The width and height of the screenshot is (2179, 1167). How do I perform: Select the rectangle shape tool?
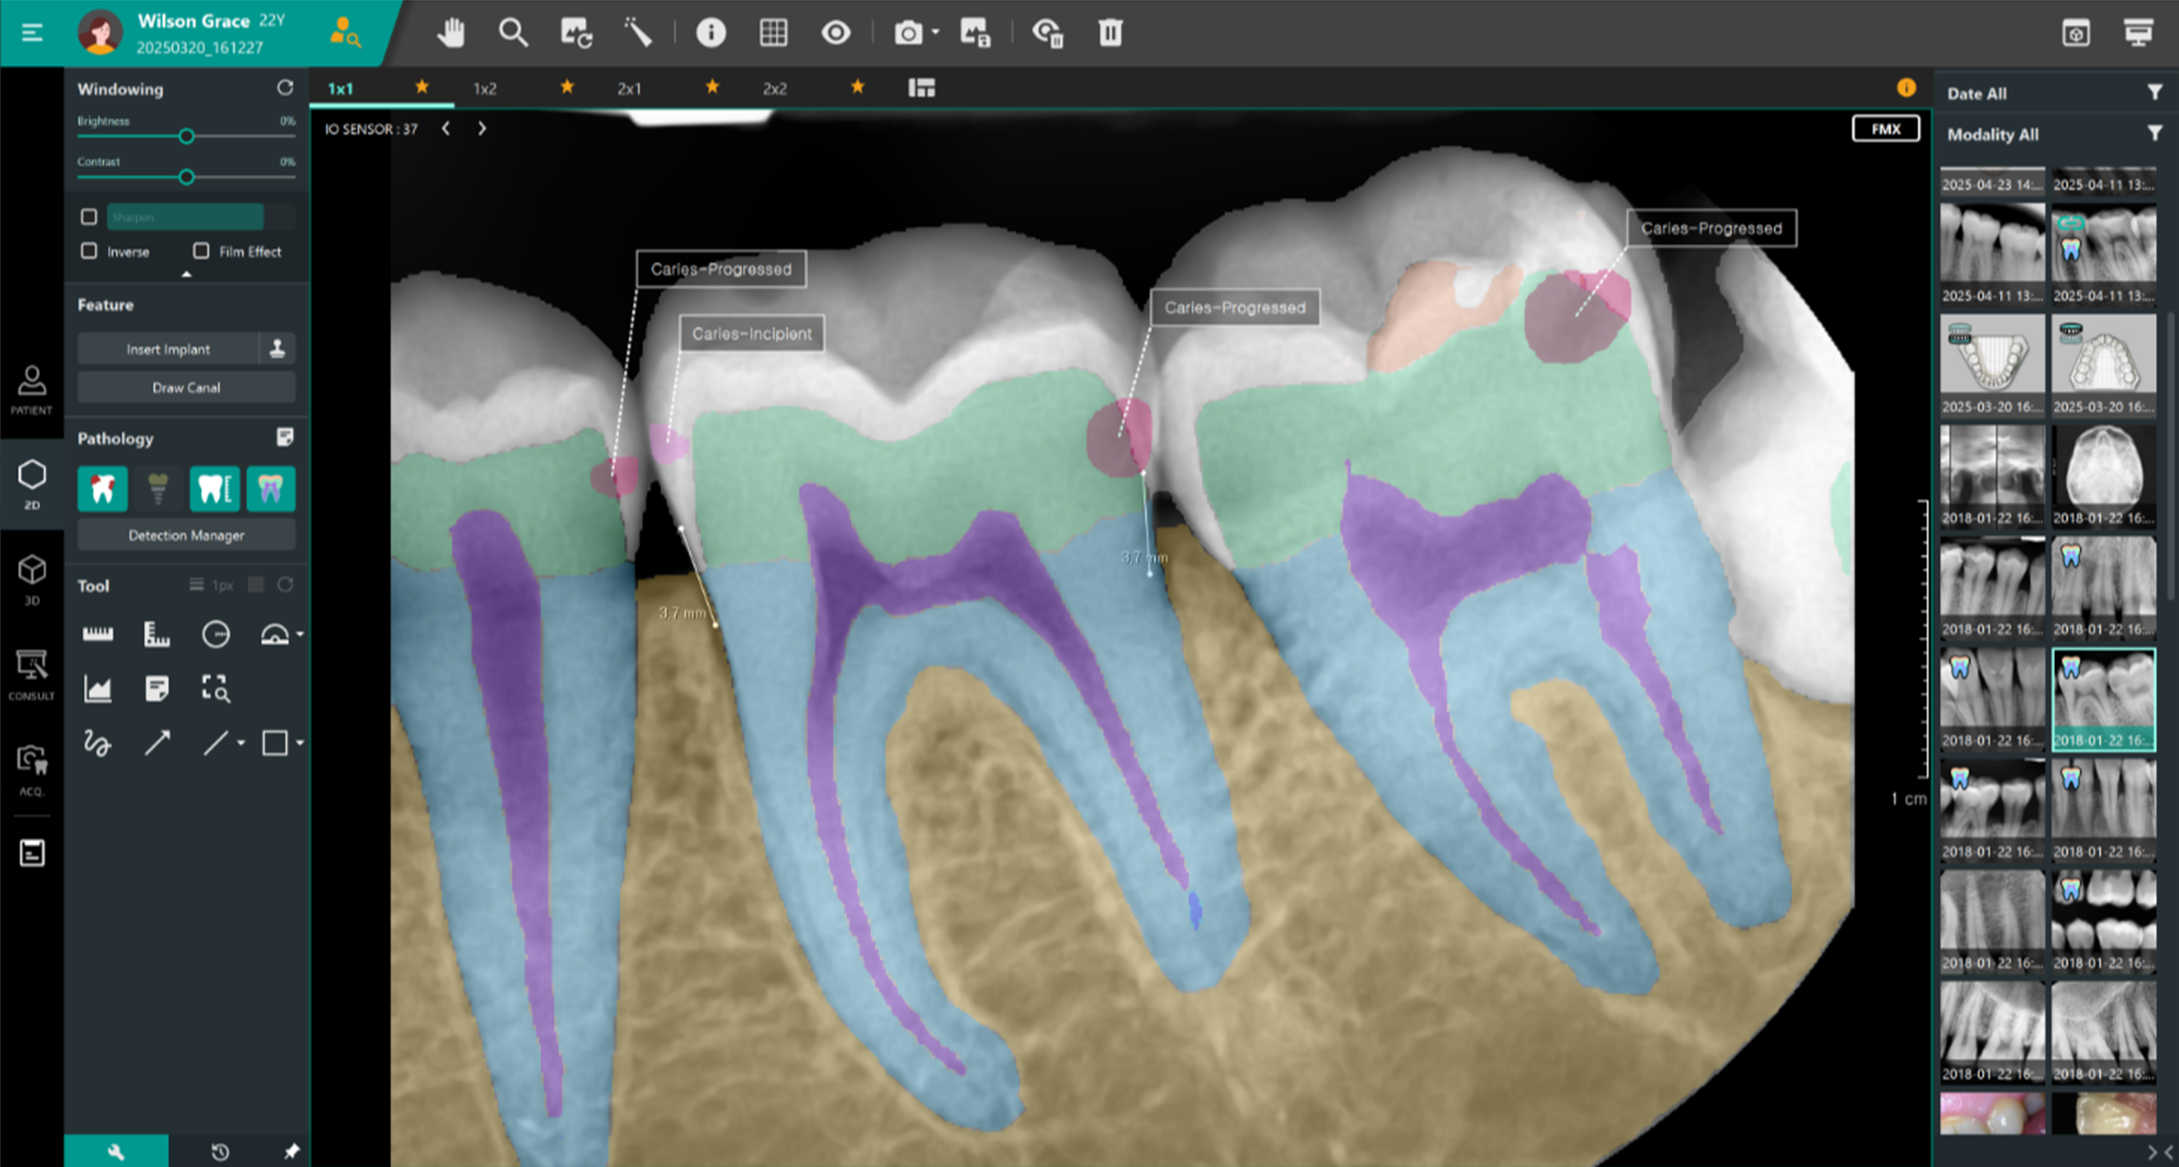click(x=274, y=743)
